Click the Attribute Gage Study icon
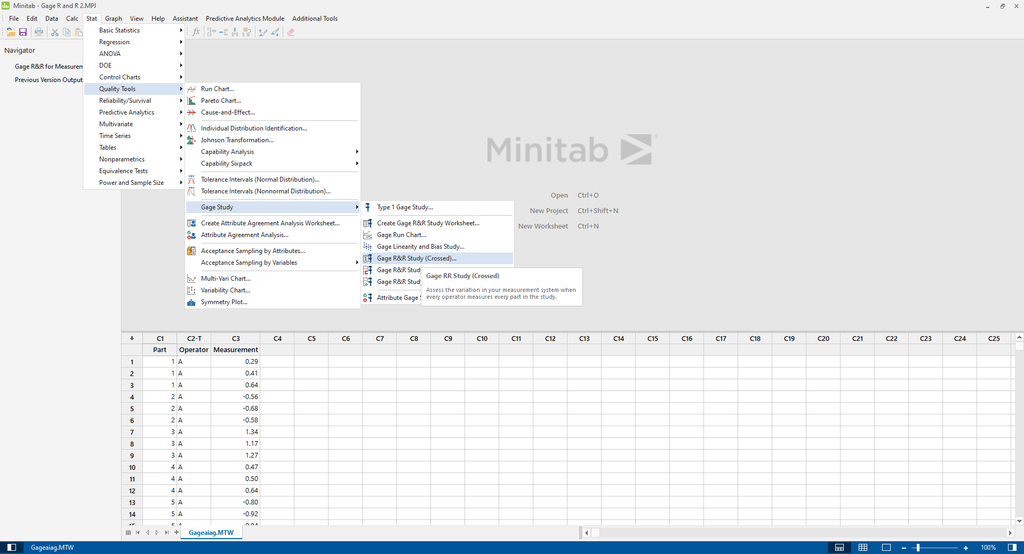The width and height of the screenshot is (1024, 554). [368, 297]
